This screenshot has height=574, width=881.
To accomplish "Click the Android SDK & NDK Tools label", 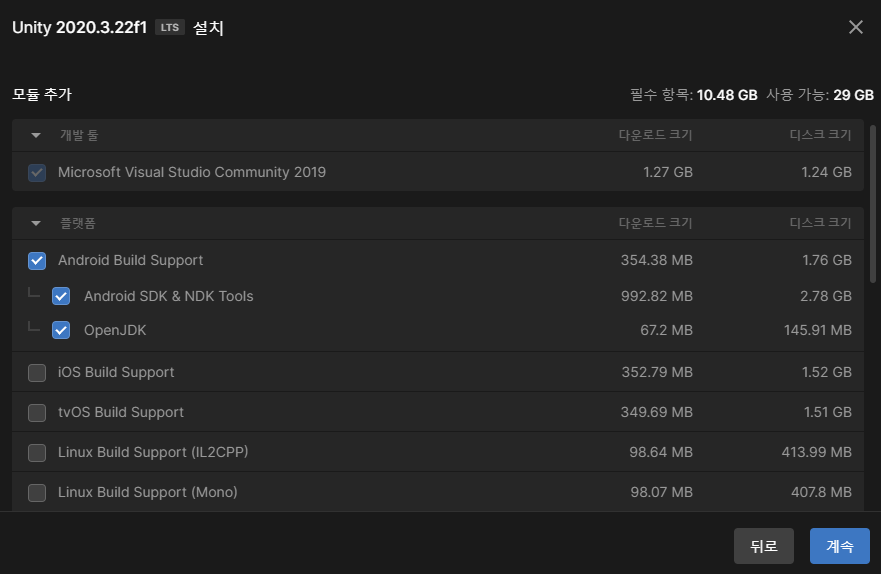I will [x=169, y=296].
